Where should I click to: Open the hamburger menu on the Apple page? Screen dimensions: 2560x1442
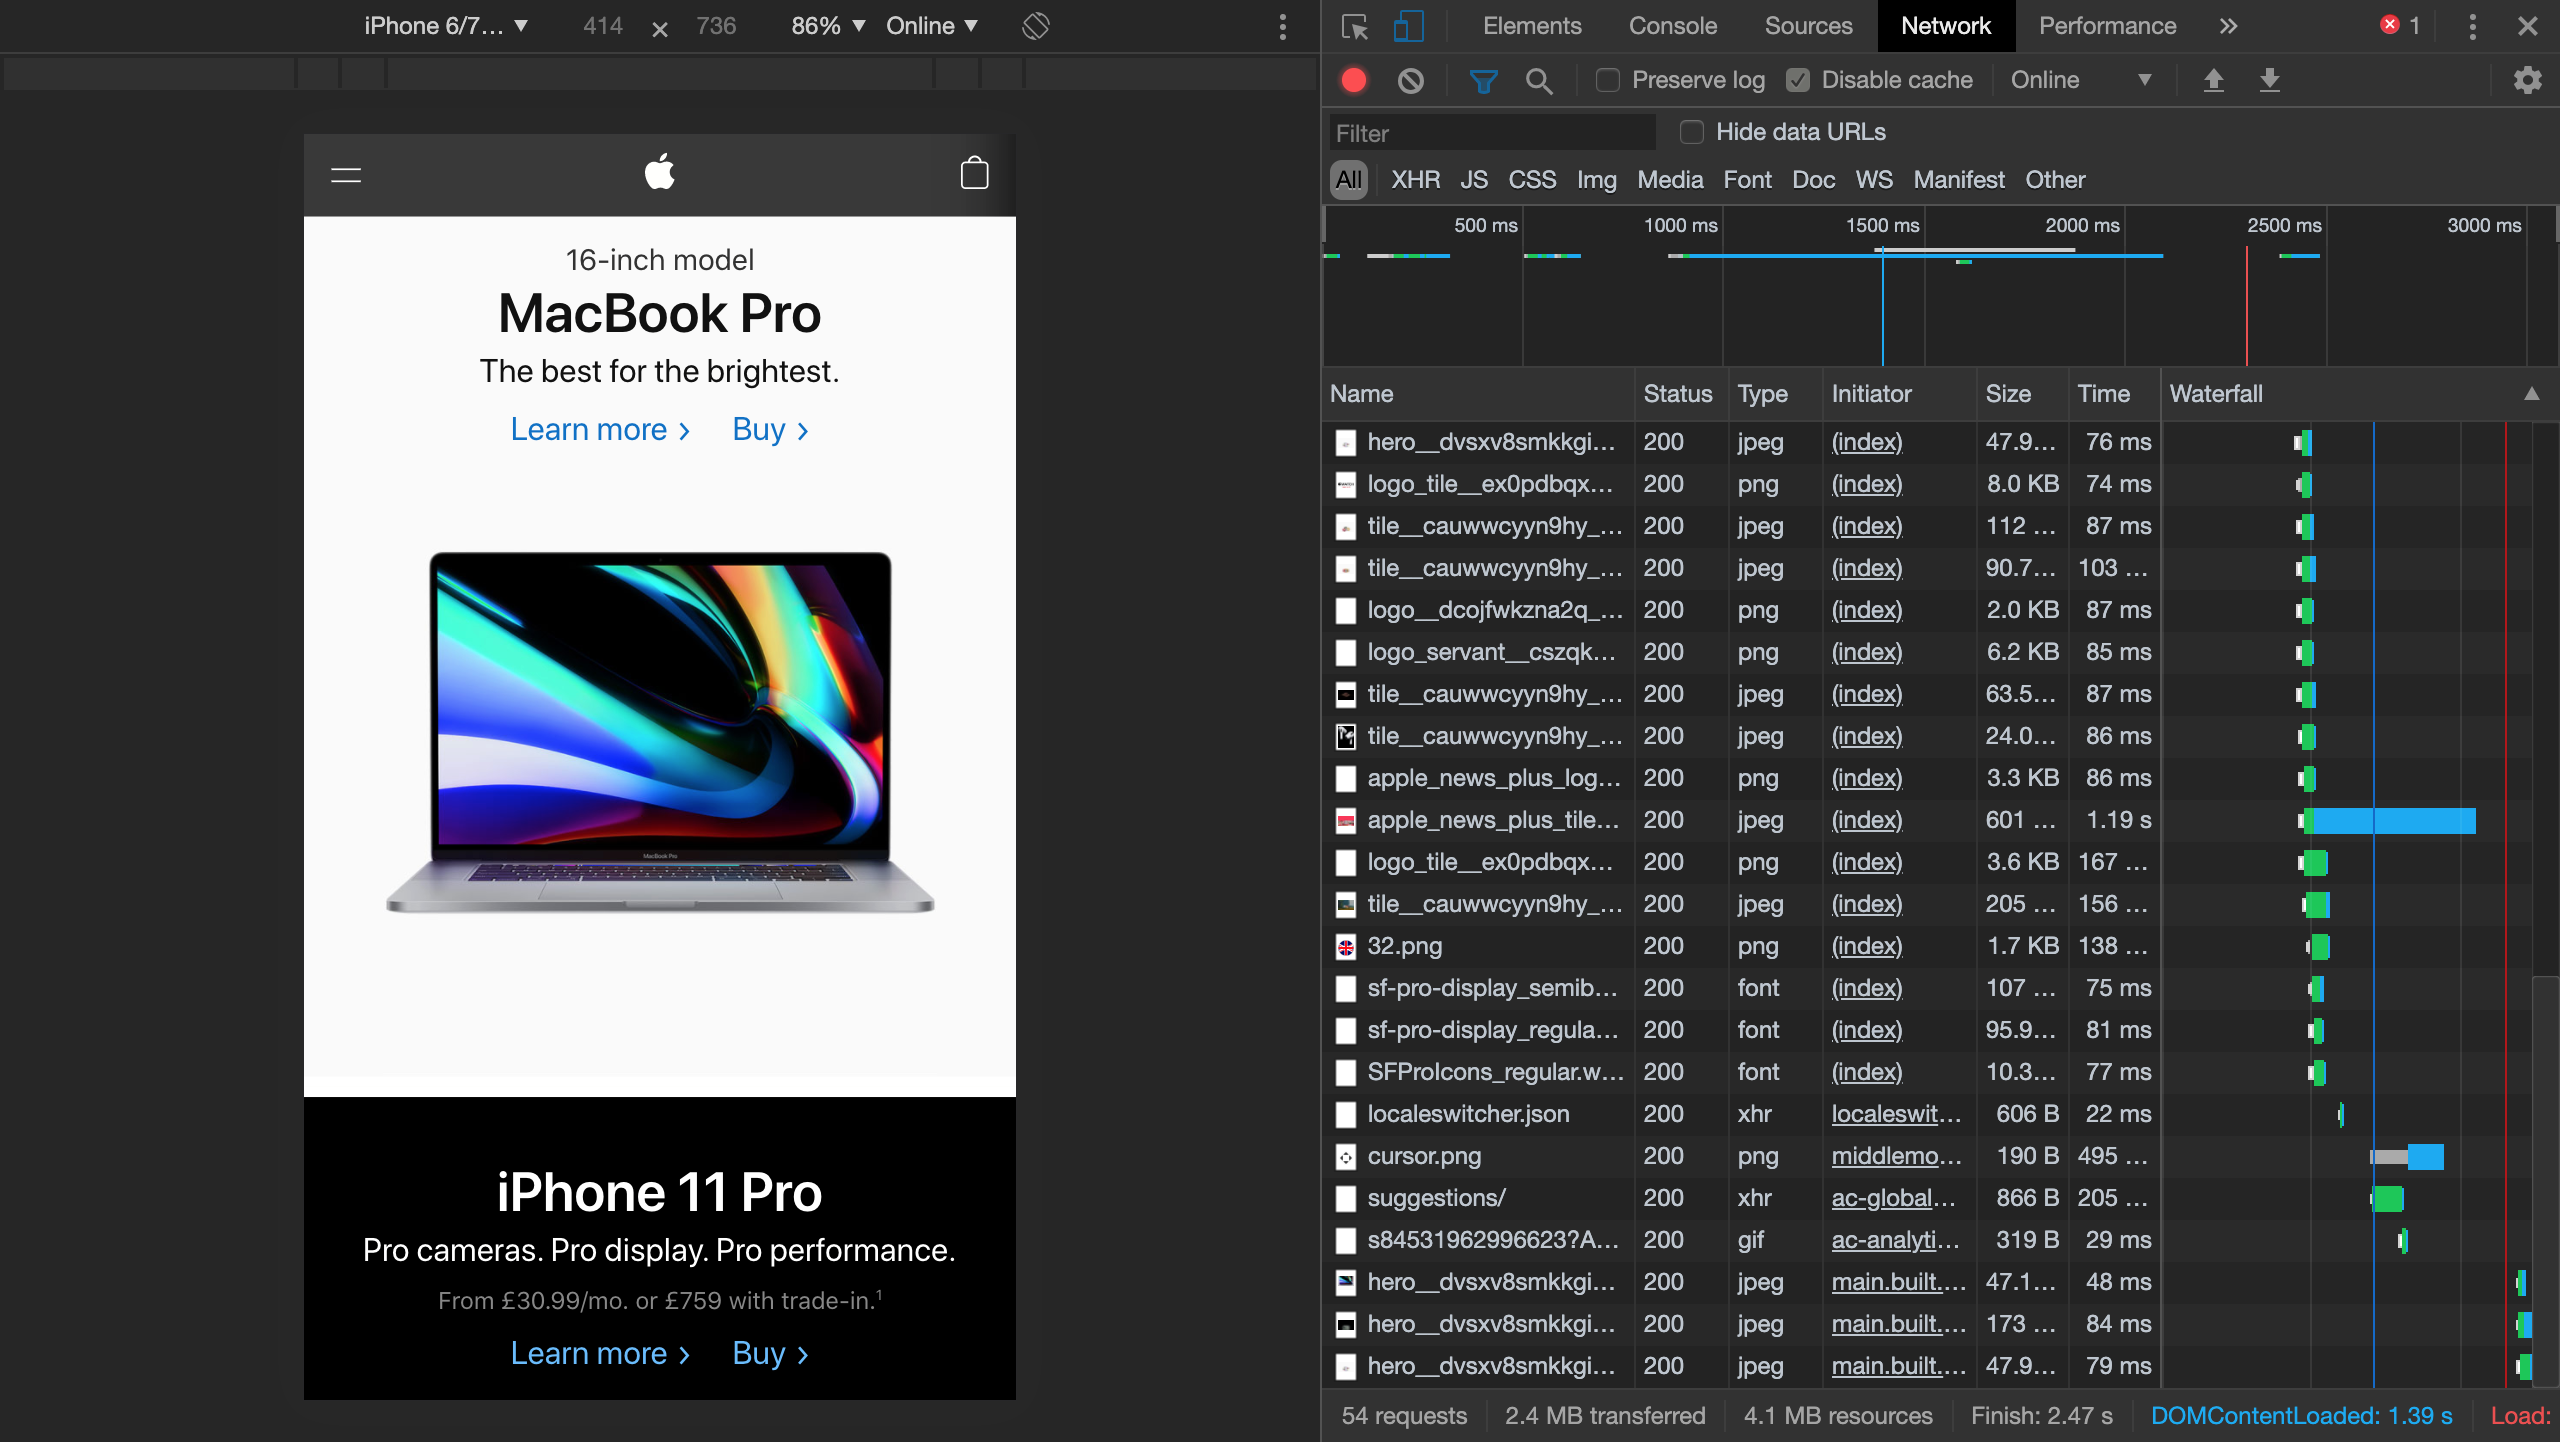(x=346, y=175)
